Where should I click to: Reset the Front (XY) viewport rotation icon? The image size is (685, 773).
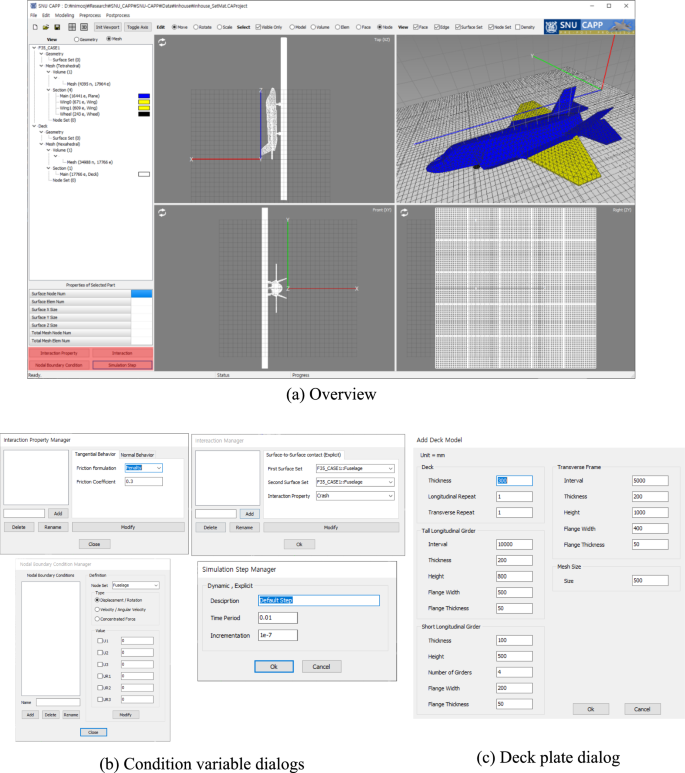click(x=162, y=212)
